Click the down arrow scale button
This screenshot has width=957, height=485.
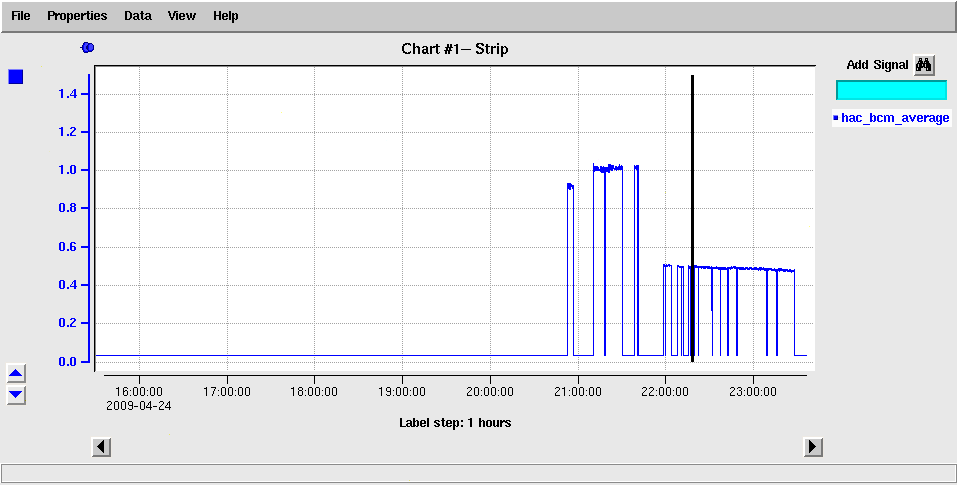(x=16, y=395)
